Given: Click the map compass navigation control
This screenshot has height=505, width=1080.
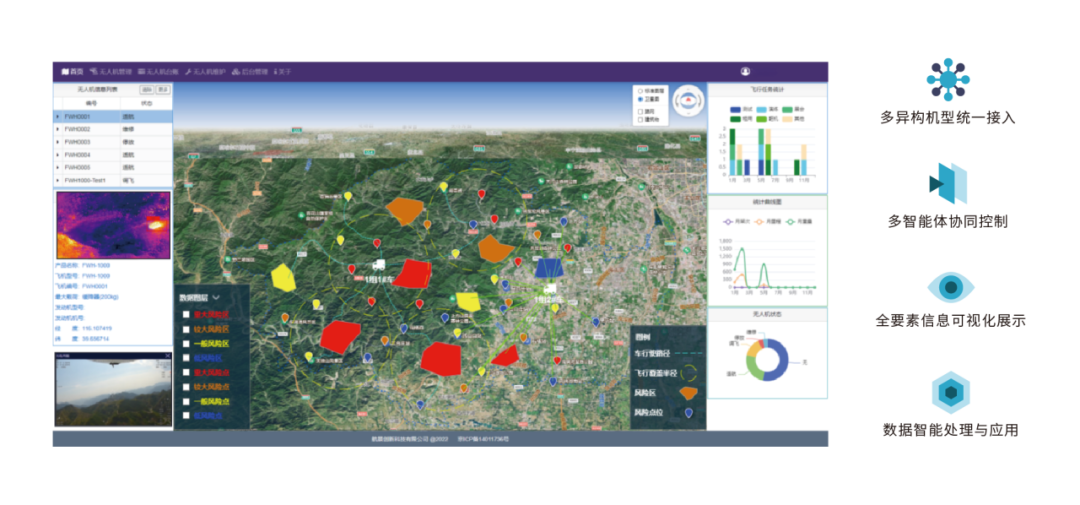Looking at the screenshot, I should [688, 102].
